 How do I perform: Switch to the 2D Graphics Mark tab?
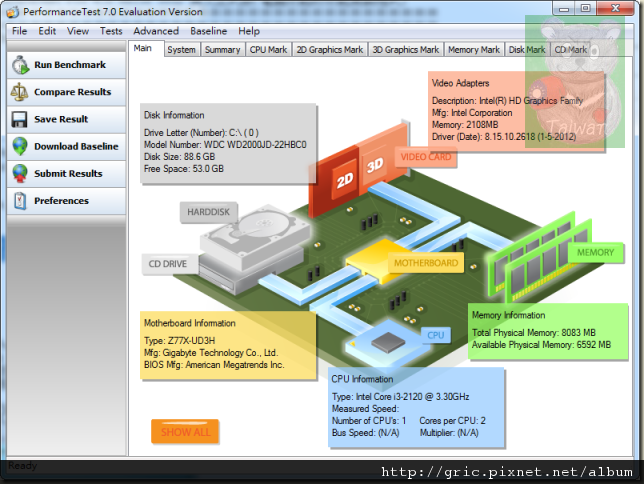tap(329, 50)
